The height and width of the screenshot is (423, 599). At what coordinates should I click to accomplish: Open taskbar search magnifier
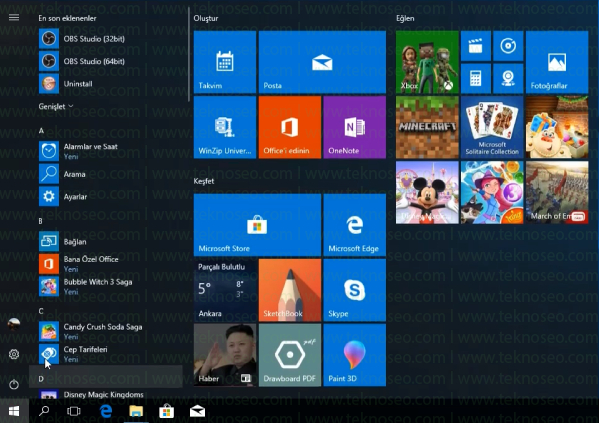click(x=44, y=411)
